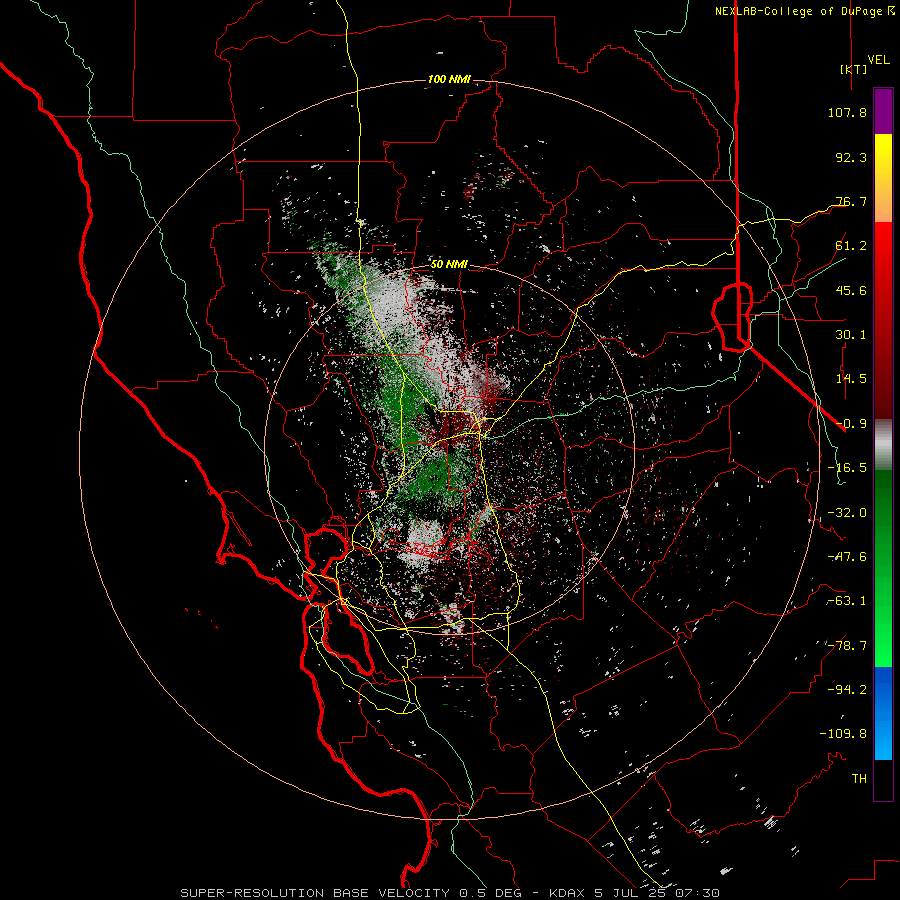The width and height of the screenshot is (900, 900).
Task: Click the 76.7 legend value
Action: coord(851,201)
